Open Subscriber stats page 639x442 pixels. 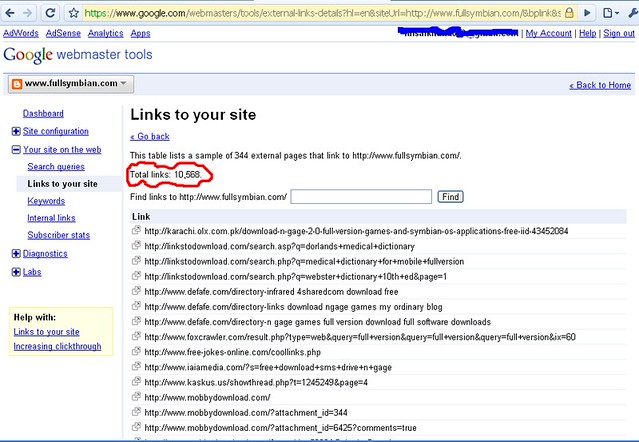tap(59, 235)
